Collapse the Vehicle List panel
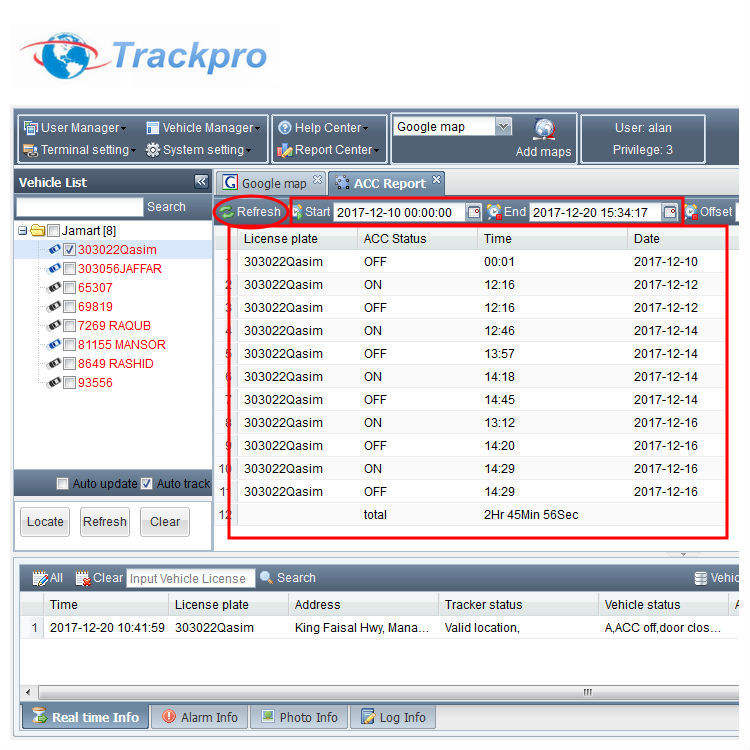 [x=201, y=181]
